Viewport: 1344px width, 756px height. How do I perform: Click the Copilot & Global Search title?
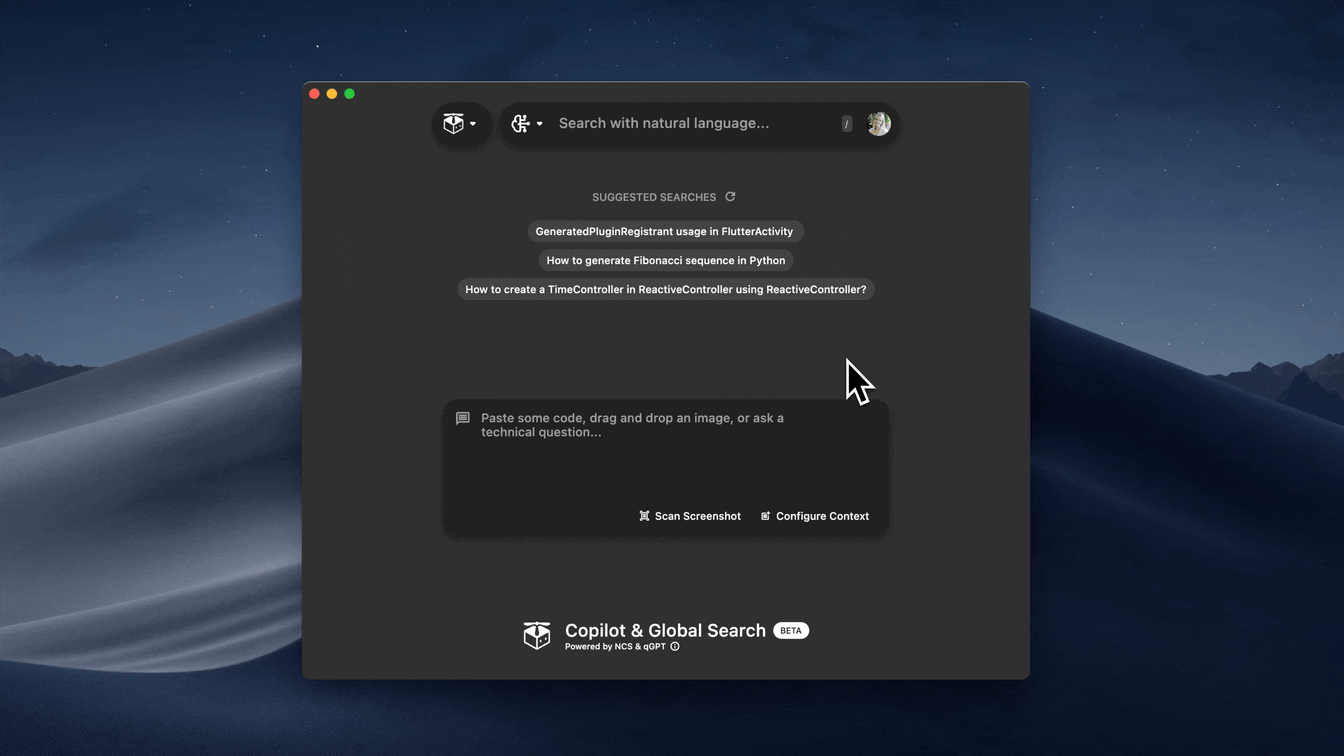665,630
